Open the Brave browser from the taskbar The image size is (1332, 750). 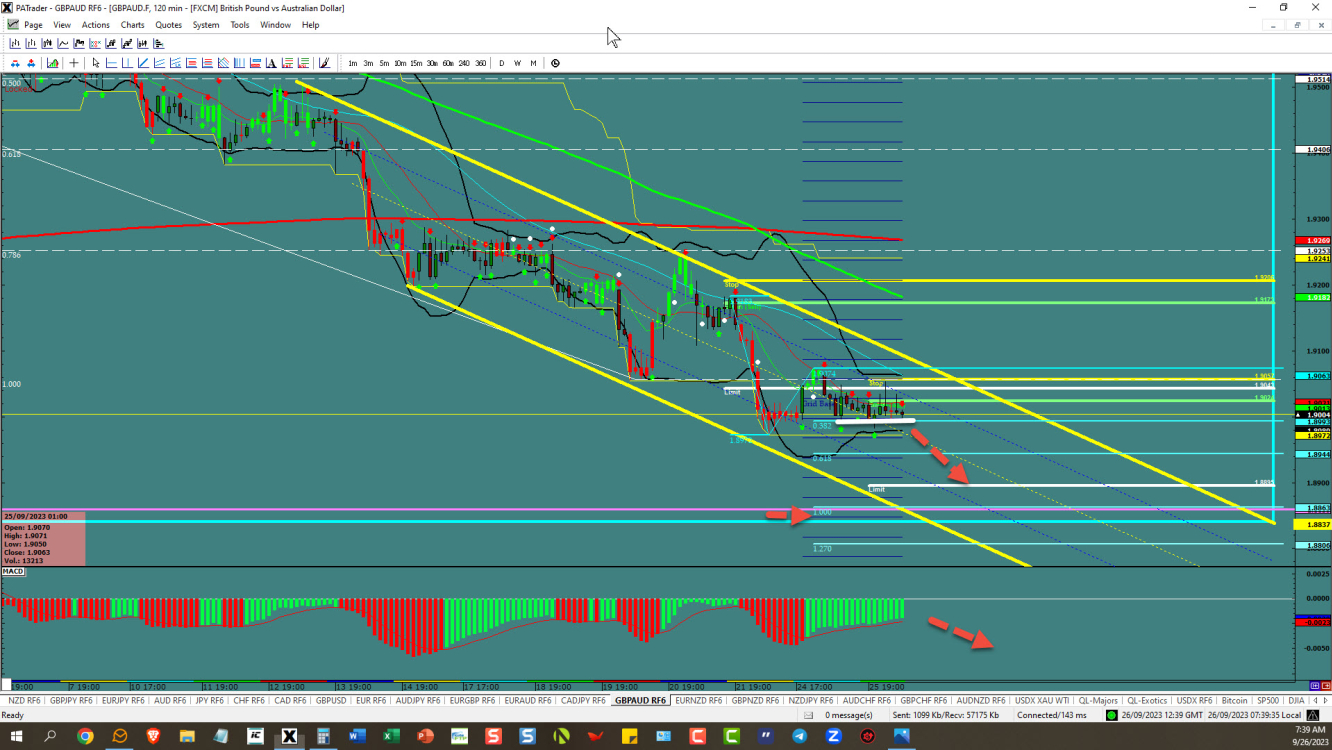coord(153,736)
